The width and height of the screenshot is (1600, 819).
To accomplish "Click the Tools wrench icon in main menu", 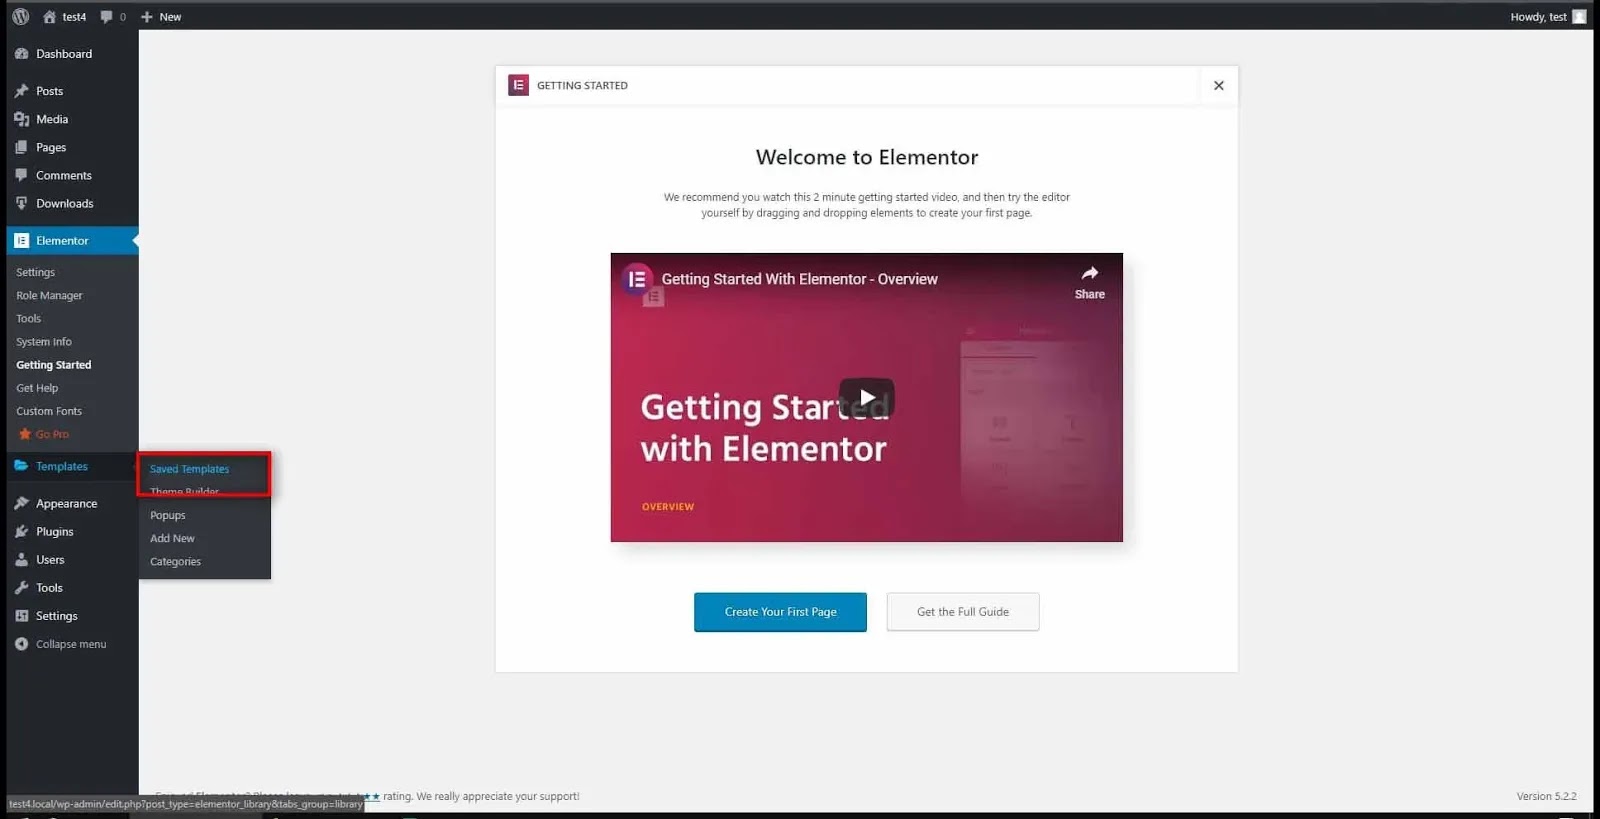I will [x=21, y=588].
